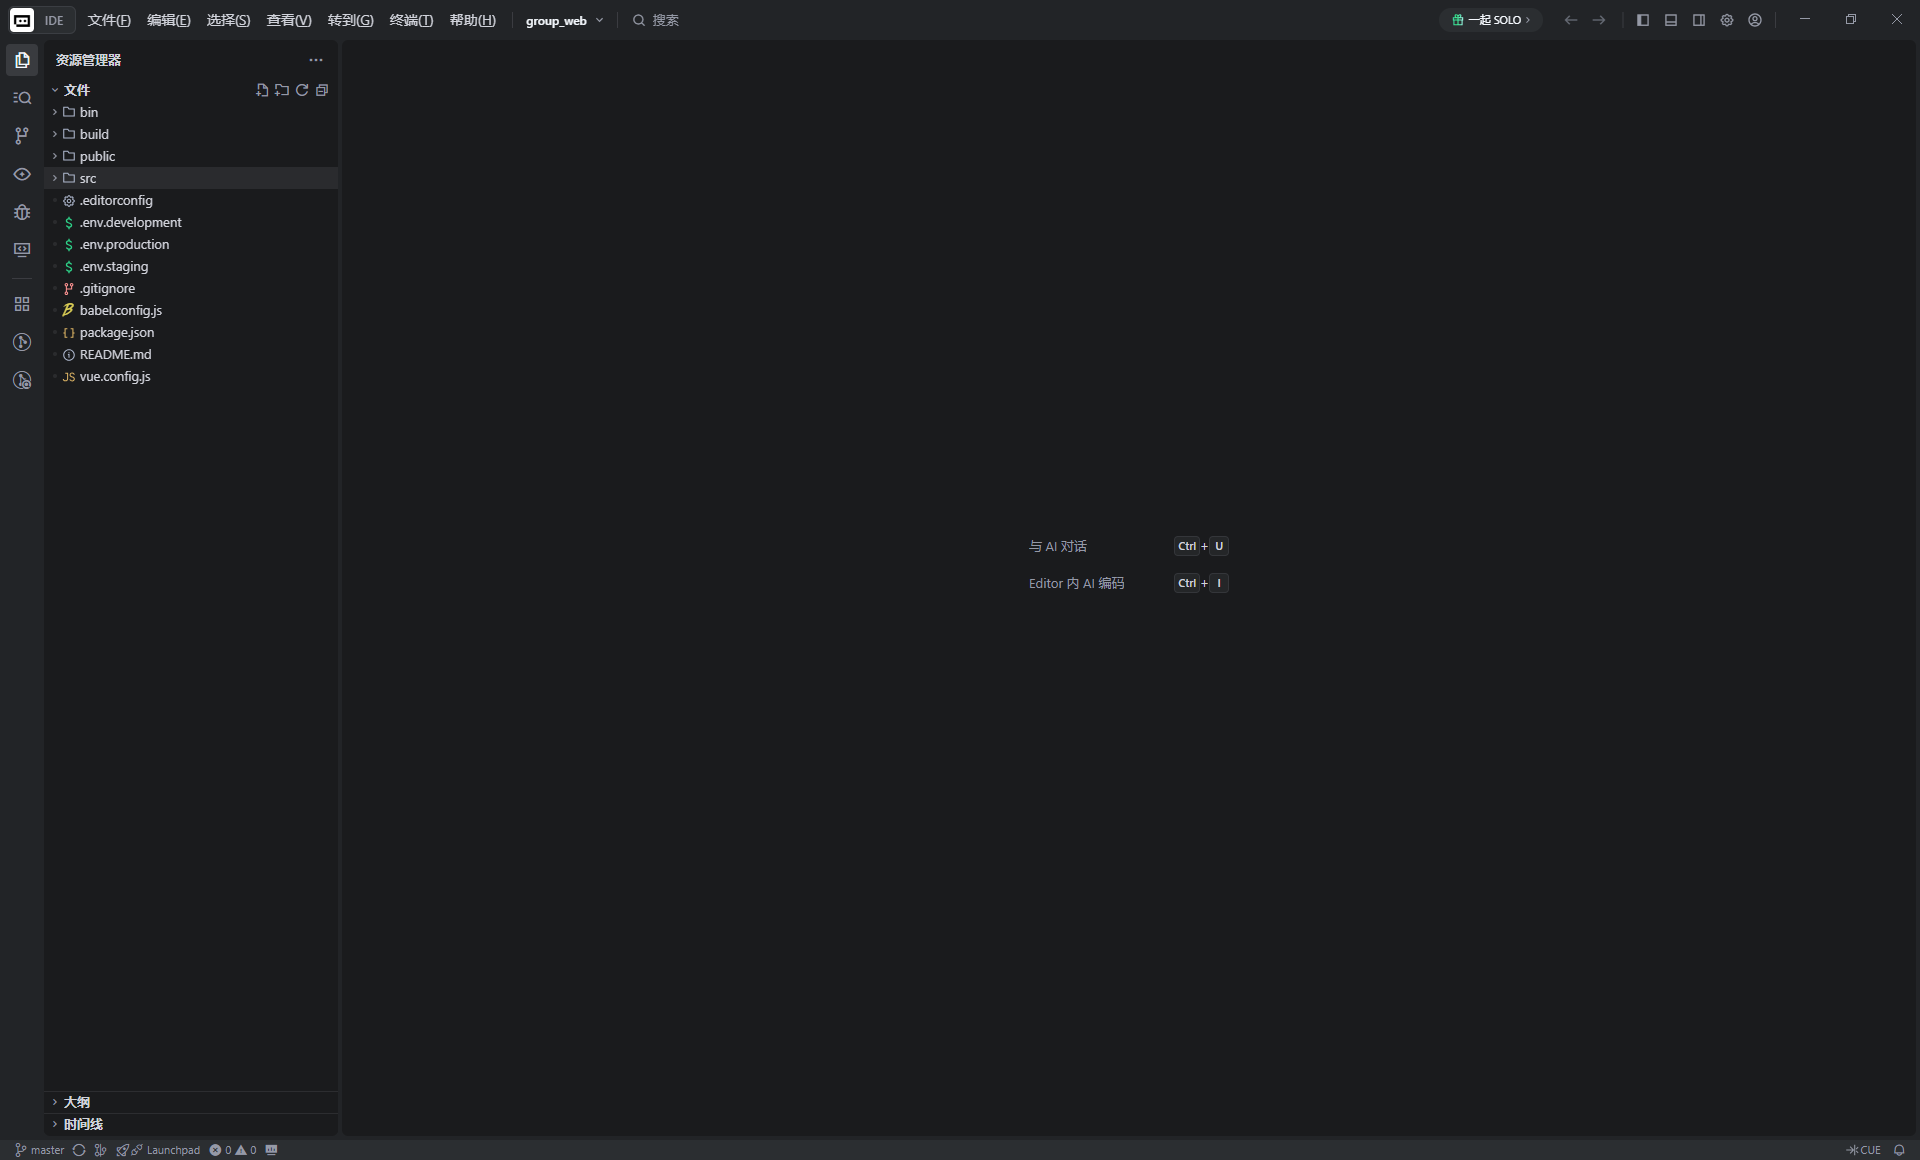Open the Run and Debug panel
The width and height of the screenshot is (1920, 1160).
(22, 212)
